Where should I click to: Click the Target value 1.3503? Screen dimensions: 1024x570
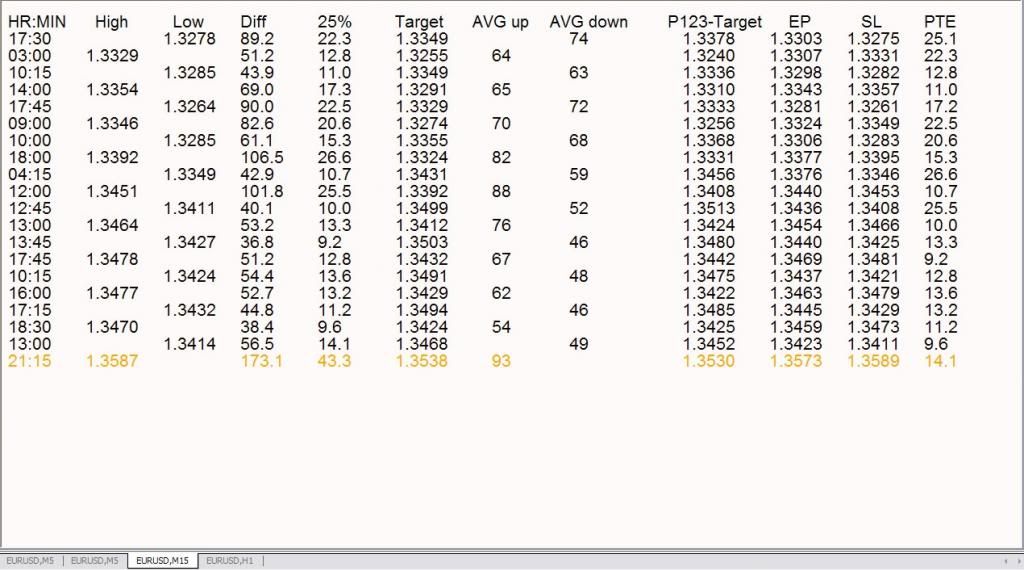pos(422,243)
